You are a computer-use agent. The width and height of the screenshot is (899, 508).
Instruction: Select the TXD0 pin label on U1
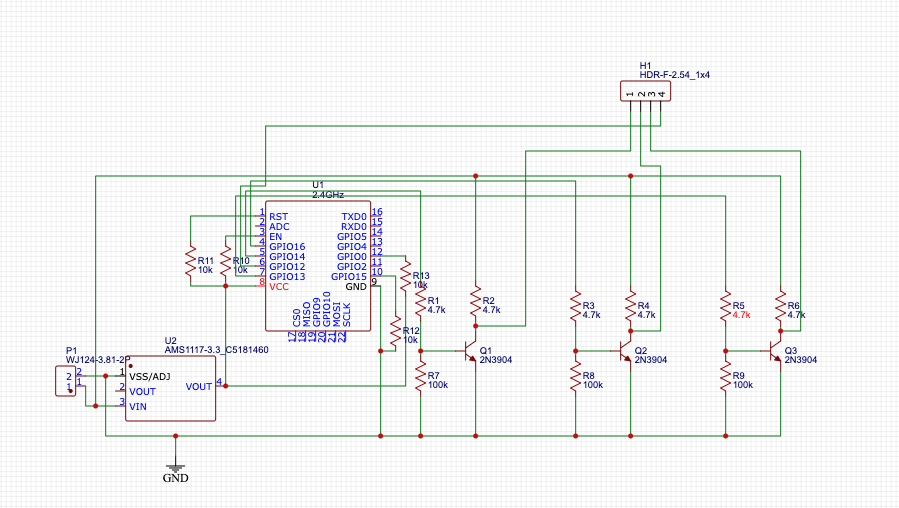click(353, 216)
